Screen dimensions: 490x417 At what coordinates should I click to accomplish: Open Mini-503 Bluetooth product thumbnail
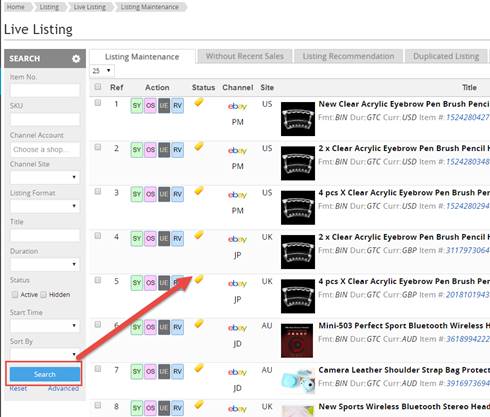click(x=297, y=341)
